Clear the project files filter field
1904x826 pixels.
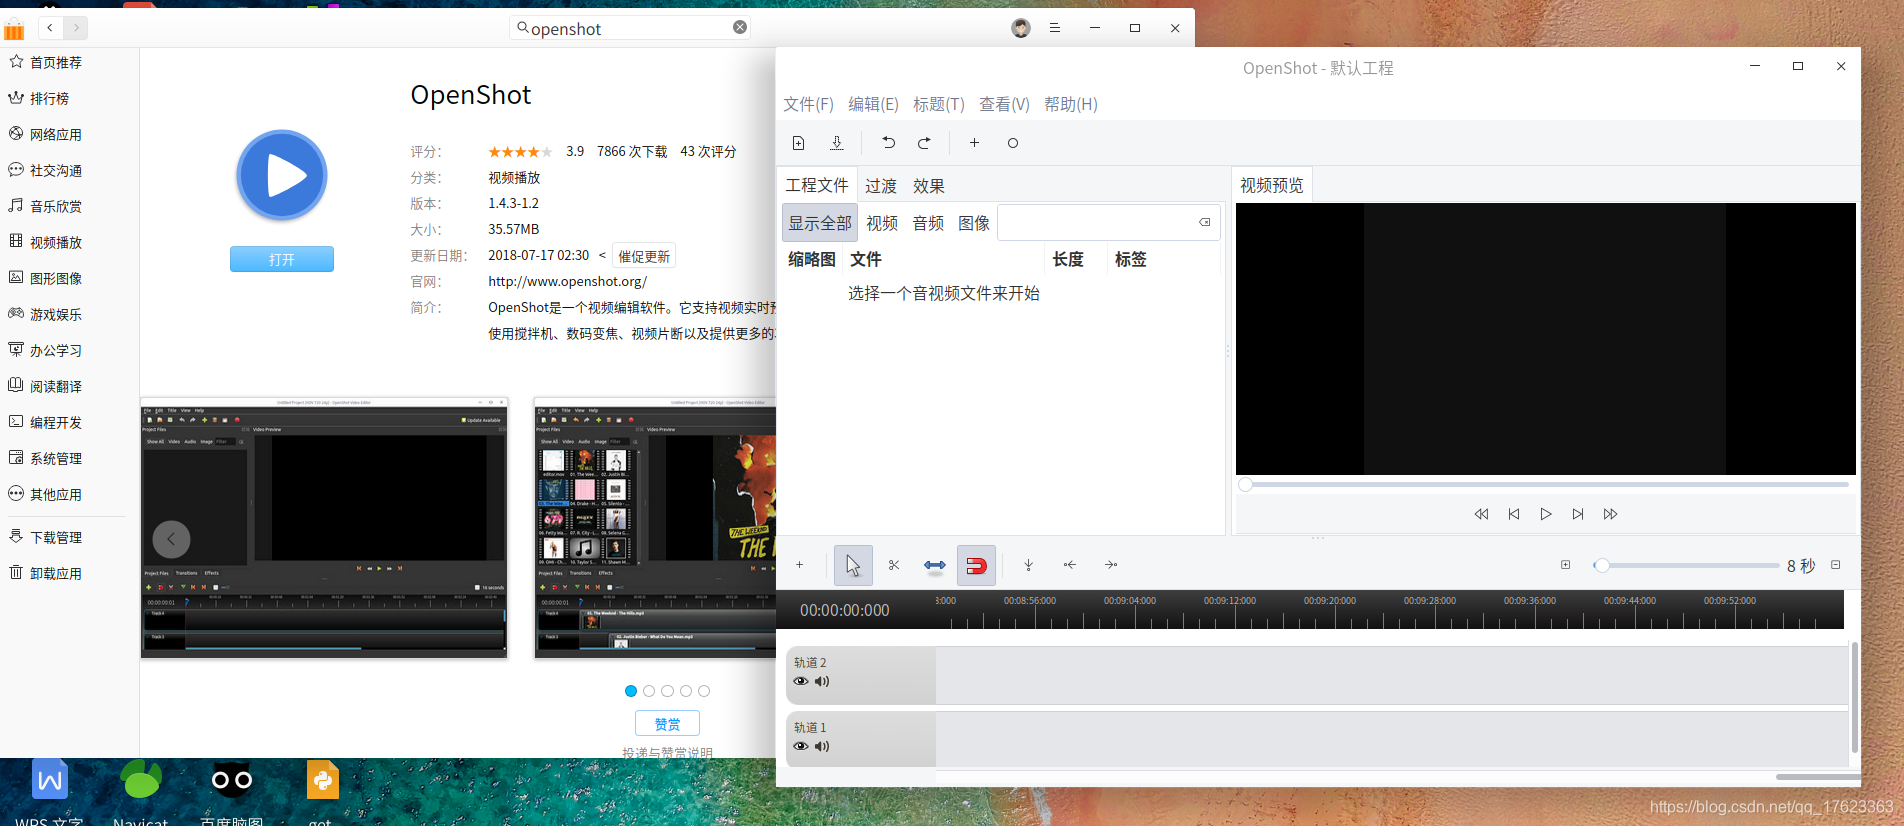click(1205, 222)
